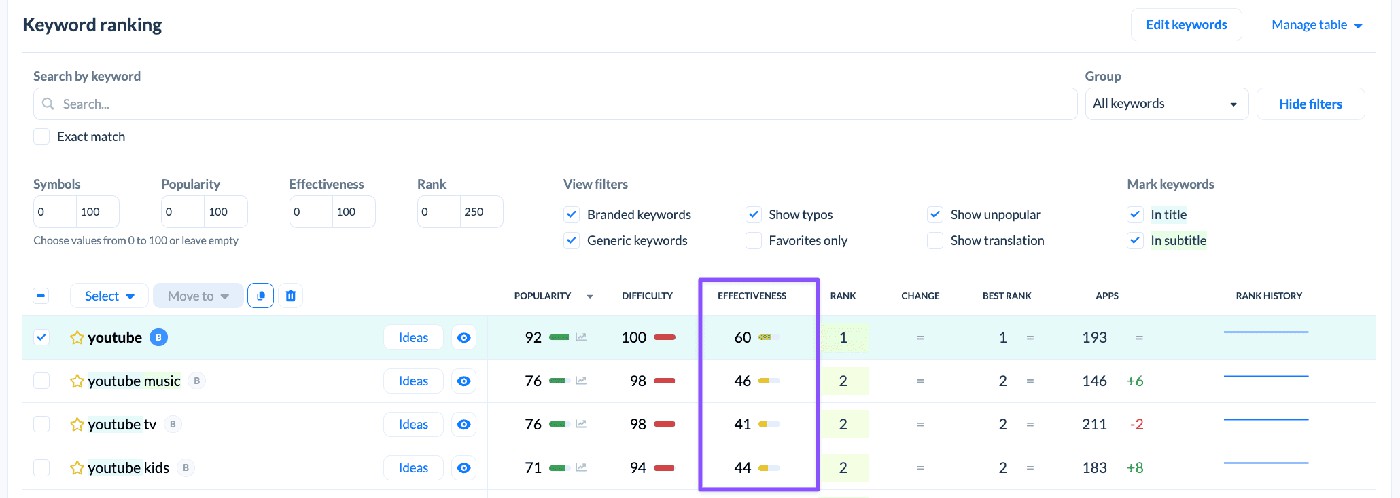Image resolution: width=1400 pixels, height=498 pixels.
Task: Click the branded B badge on youtube
Action: pos(158,338)
